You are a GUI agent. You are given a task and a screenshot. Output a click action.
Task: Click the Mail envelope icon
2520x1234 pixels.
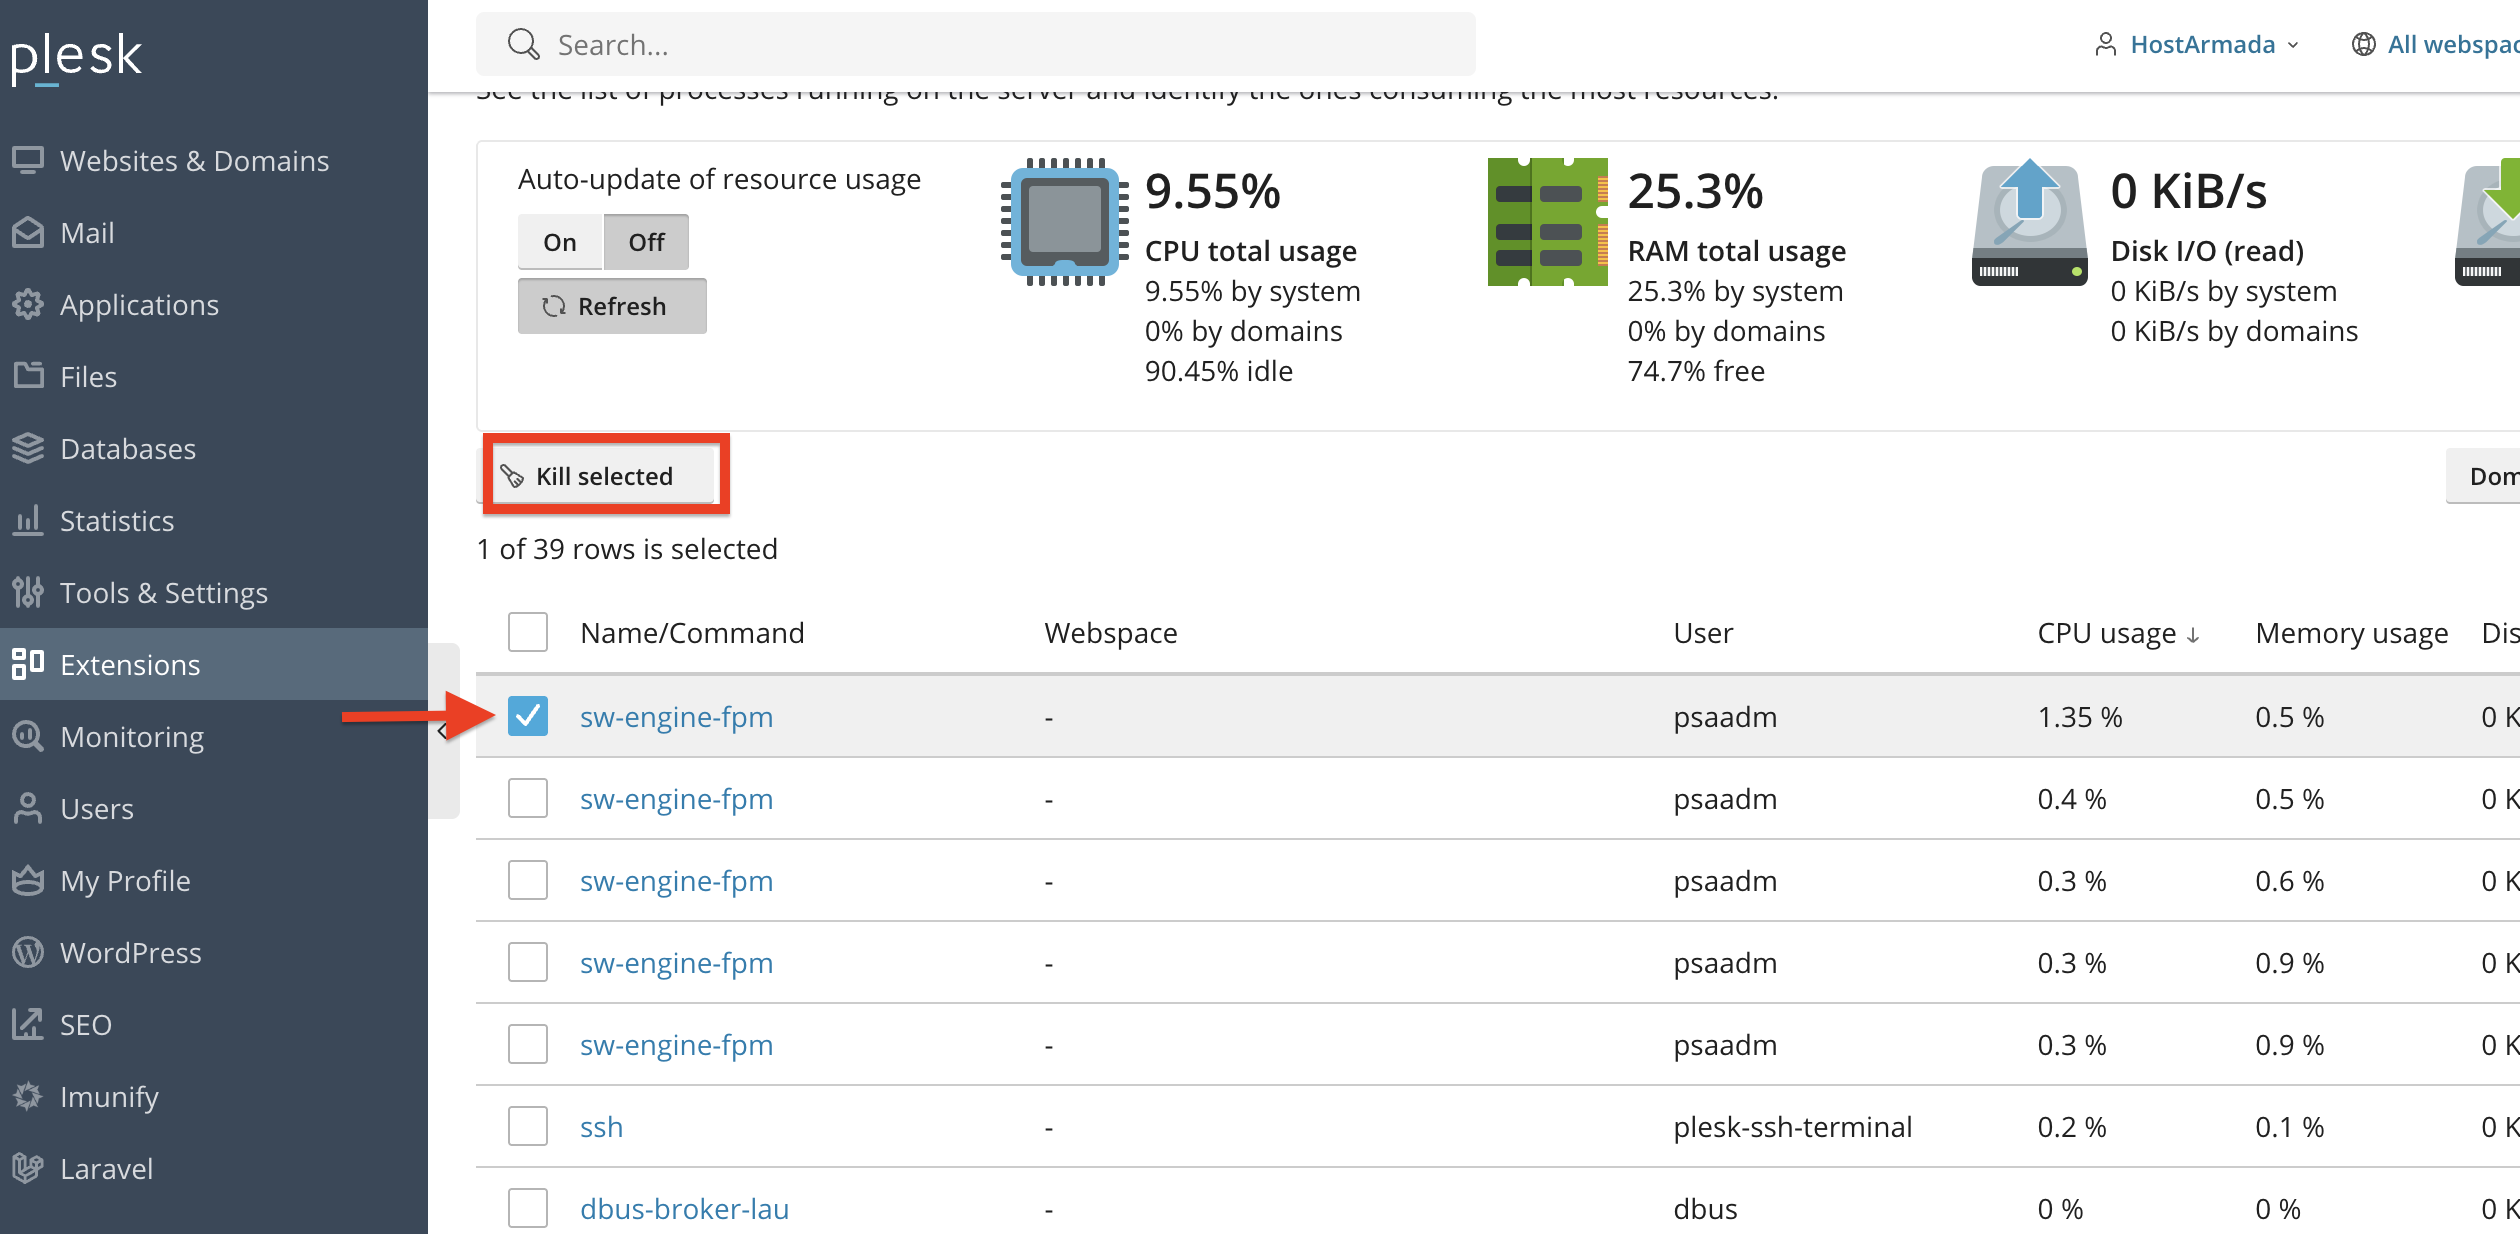pos(28,232)
